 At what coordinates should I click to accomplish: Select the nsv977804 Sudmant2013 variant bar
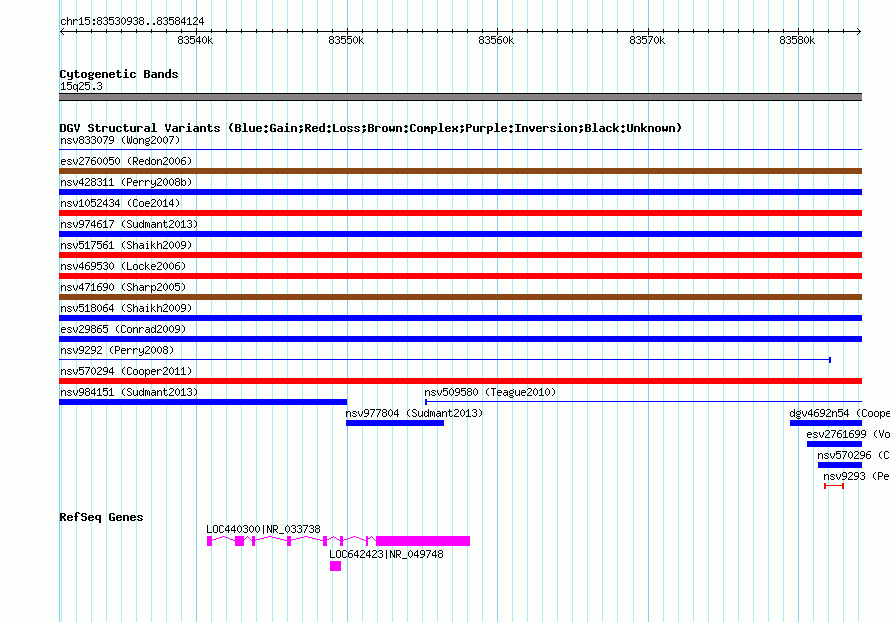click(x=395, y=423)
